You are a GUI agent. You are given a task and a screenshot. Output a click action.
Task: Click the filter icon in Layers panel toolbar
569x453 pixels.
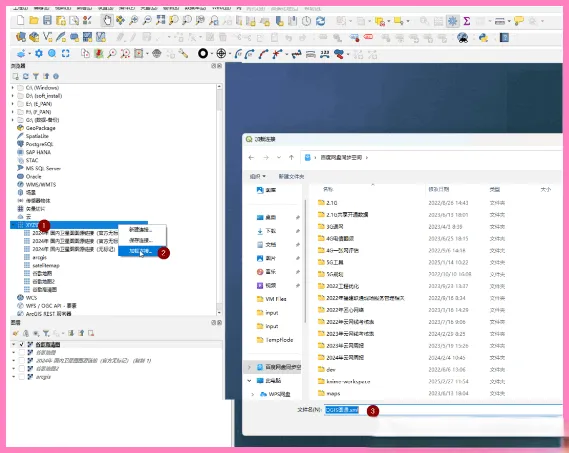[46, 333]
